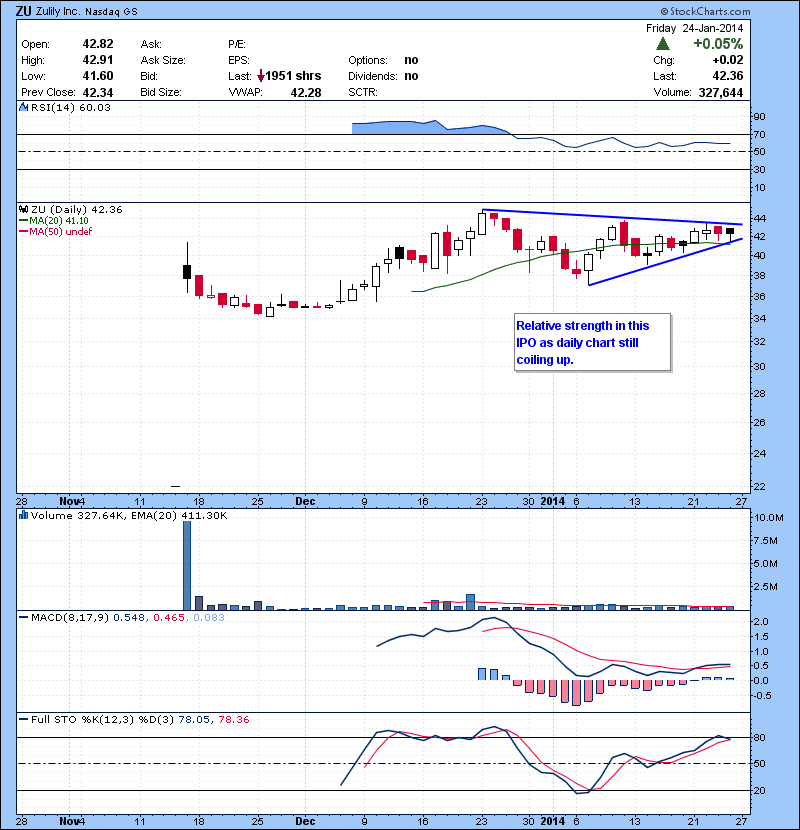Image resolution: width=800 pixels, height=830 pixels.
Task: Click the VWAP value 42.28
Action: point(306,92)
